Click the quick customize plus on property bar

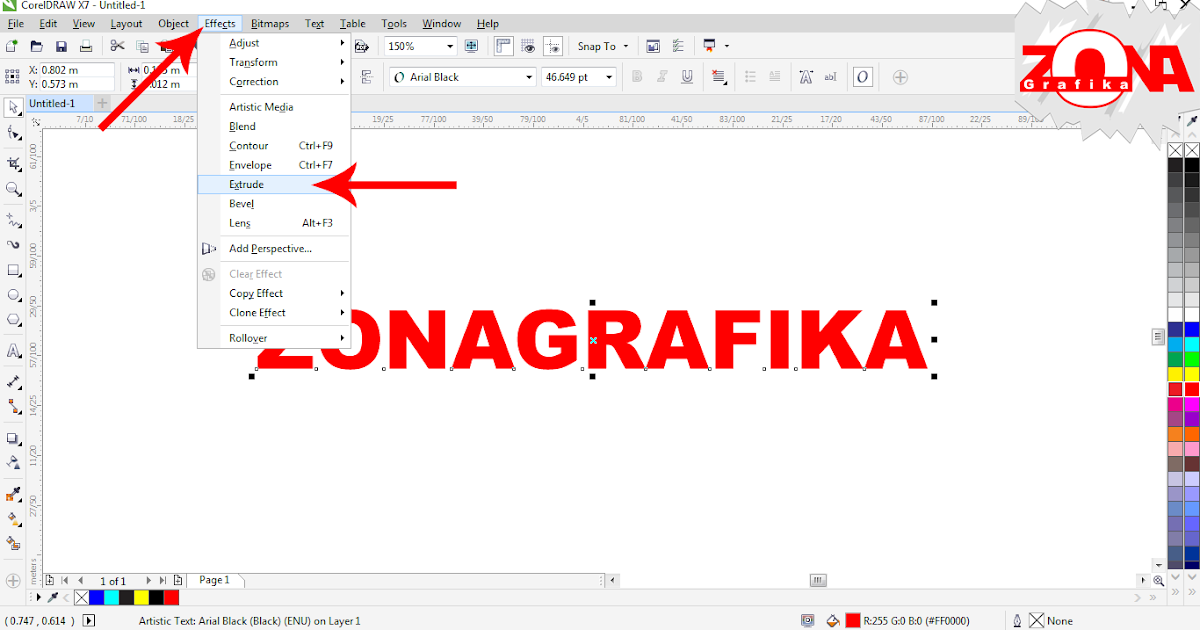[900, 77]
